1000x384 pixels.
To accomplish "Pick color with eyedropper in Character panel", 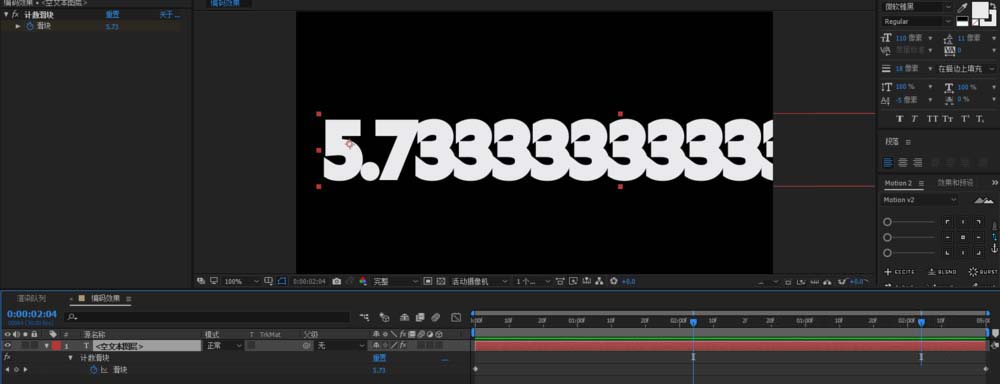I will (963, 7).
